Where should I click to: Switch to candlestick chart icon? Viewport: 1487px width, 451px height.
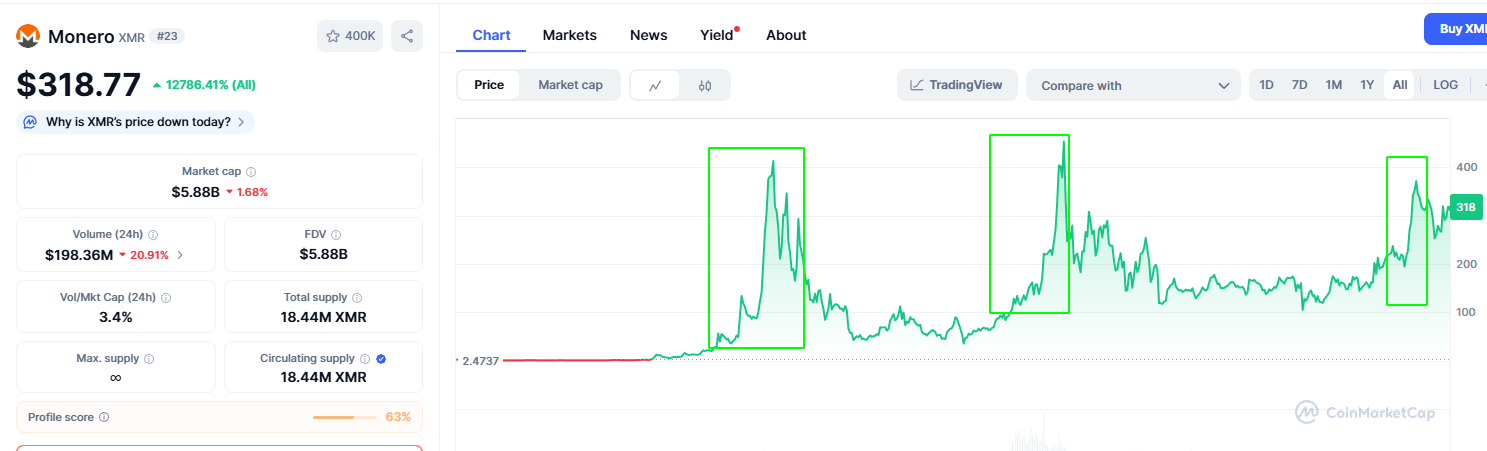pyautogui.click(x=705, y=85)
